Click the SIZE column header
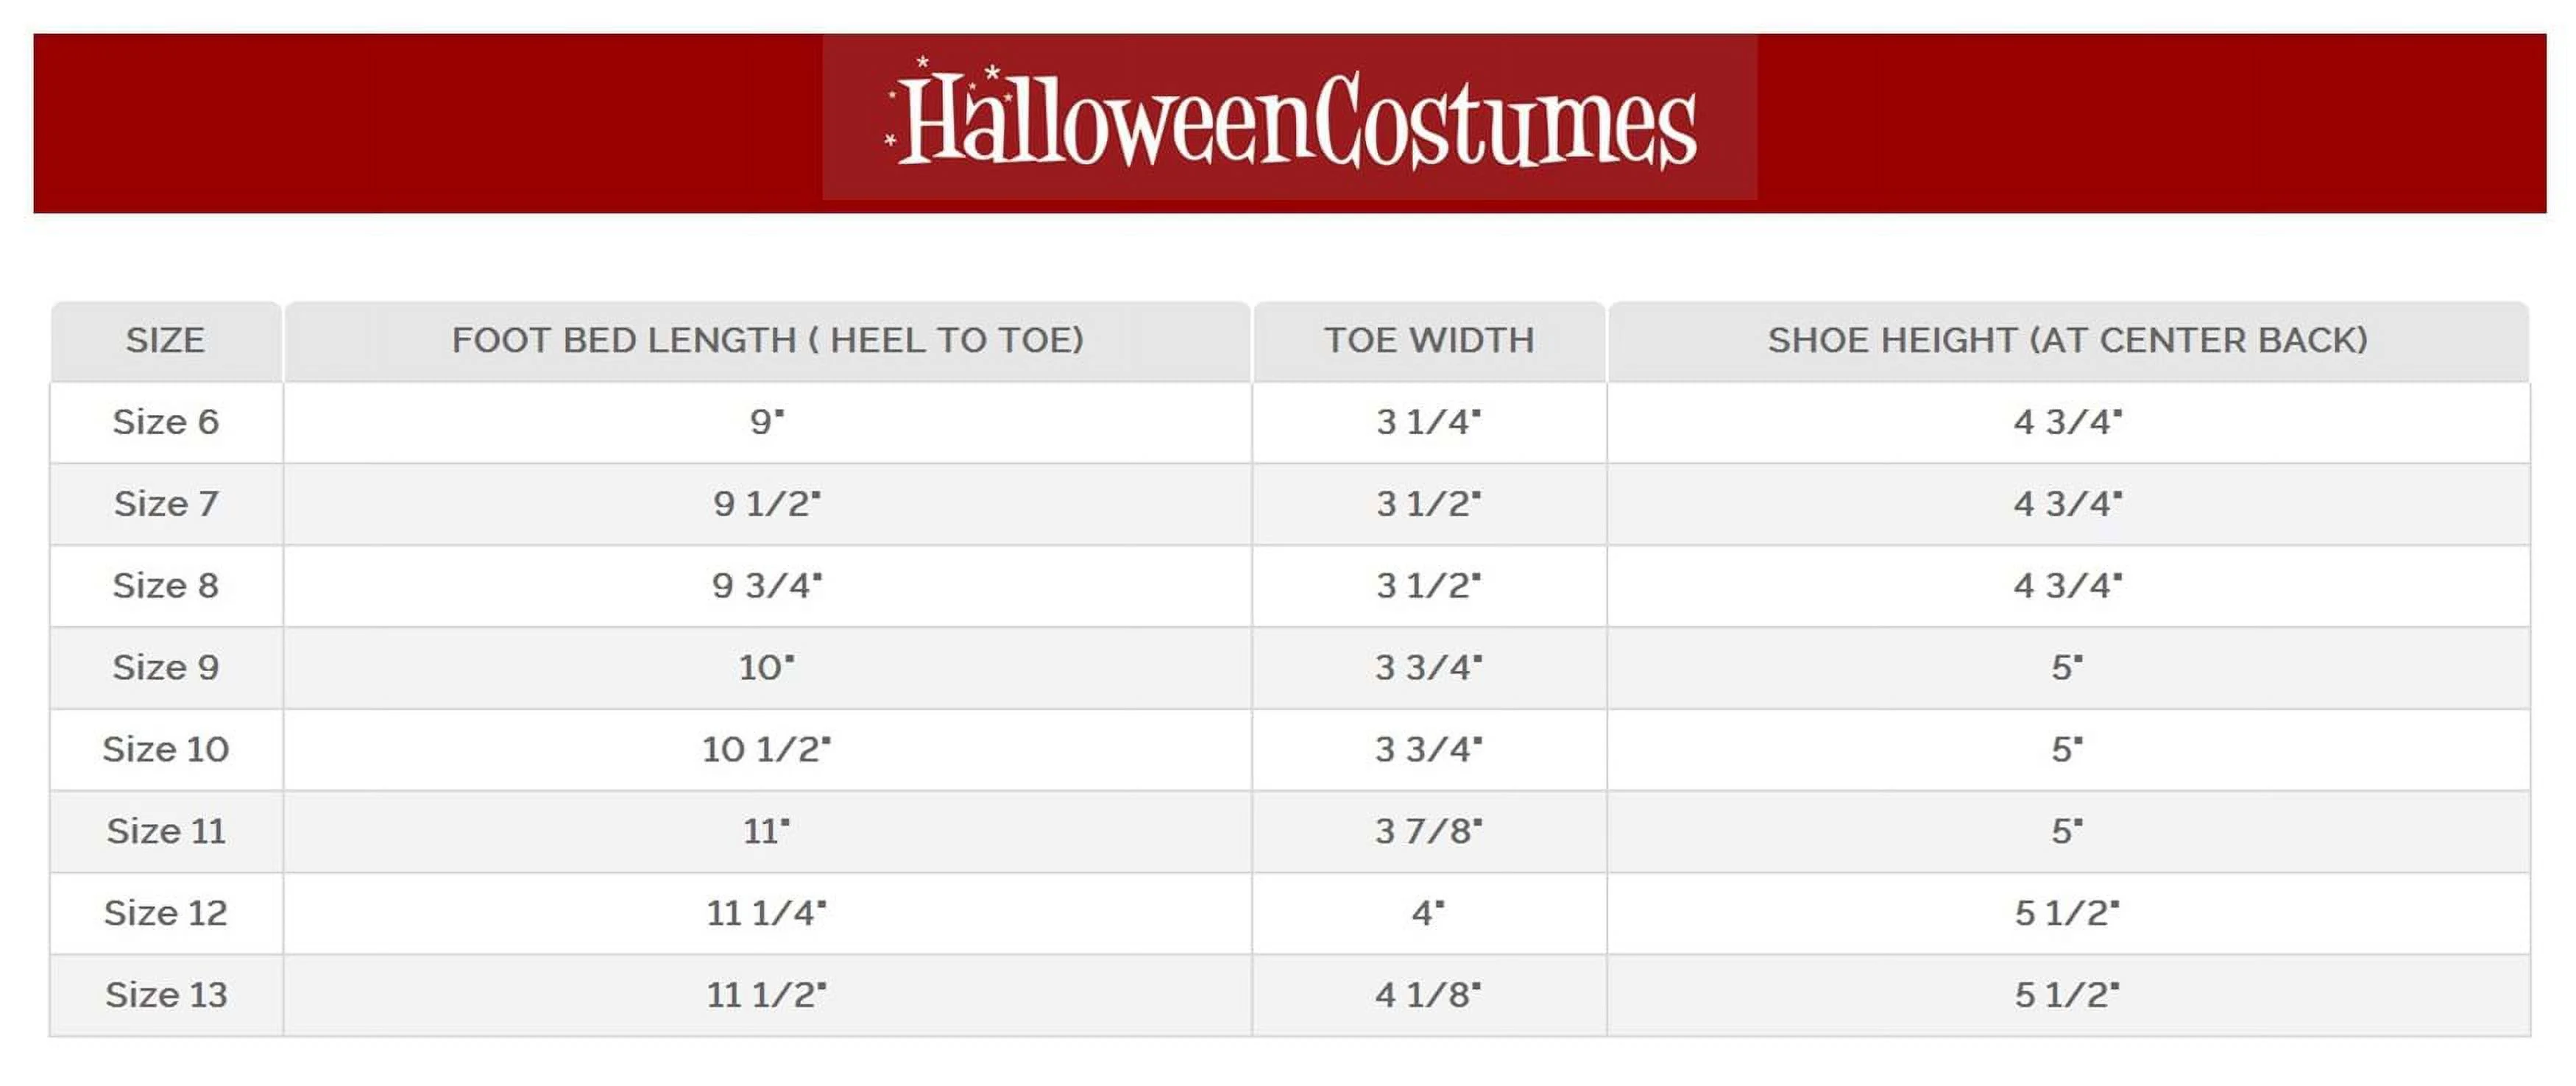The image size is (2576, 1086). (165, 341)
